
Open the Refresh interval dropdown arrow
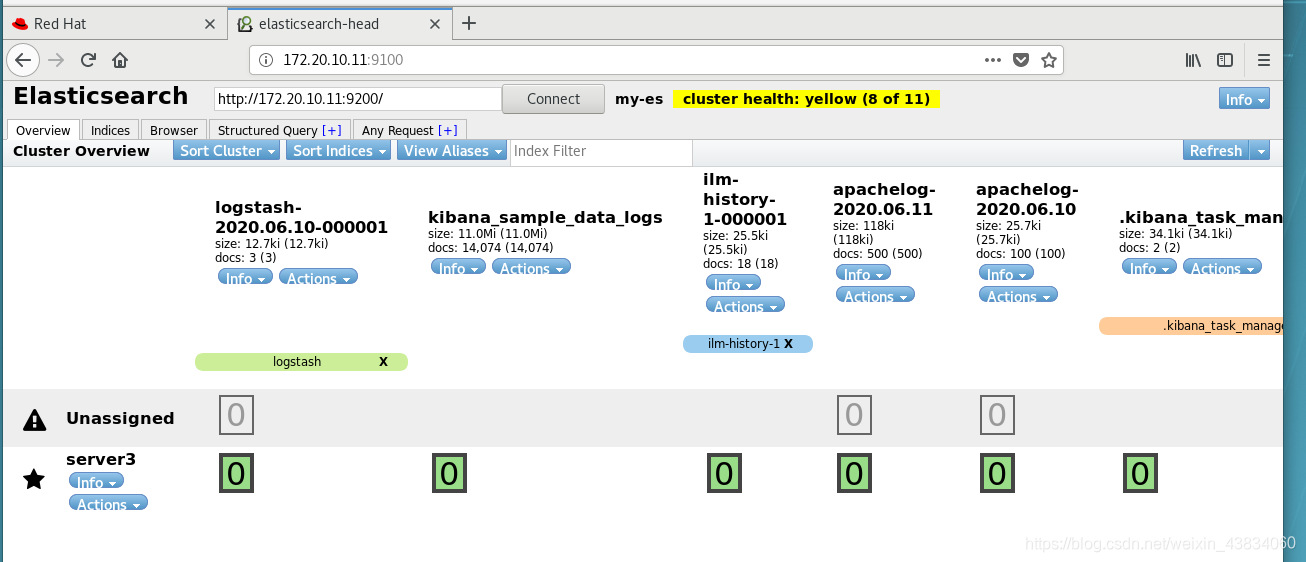click(x=1260, y=151)
